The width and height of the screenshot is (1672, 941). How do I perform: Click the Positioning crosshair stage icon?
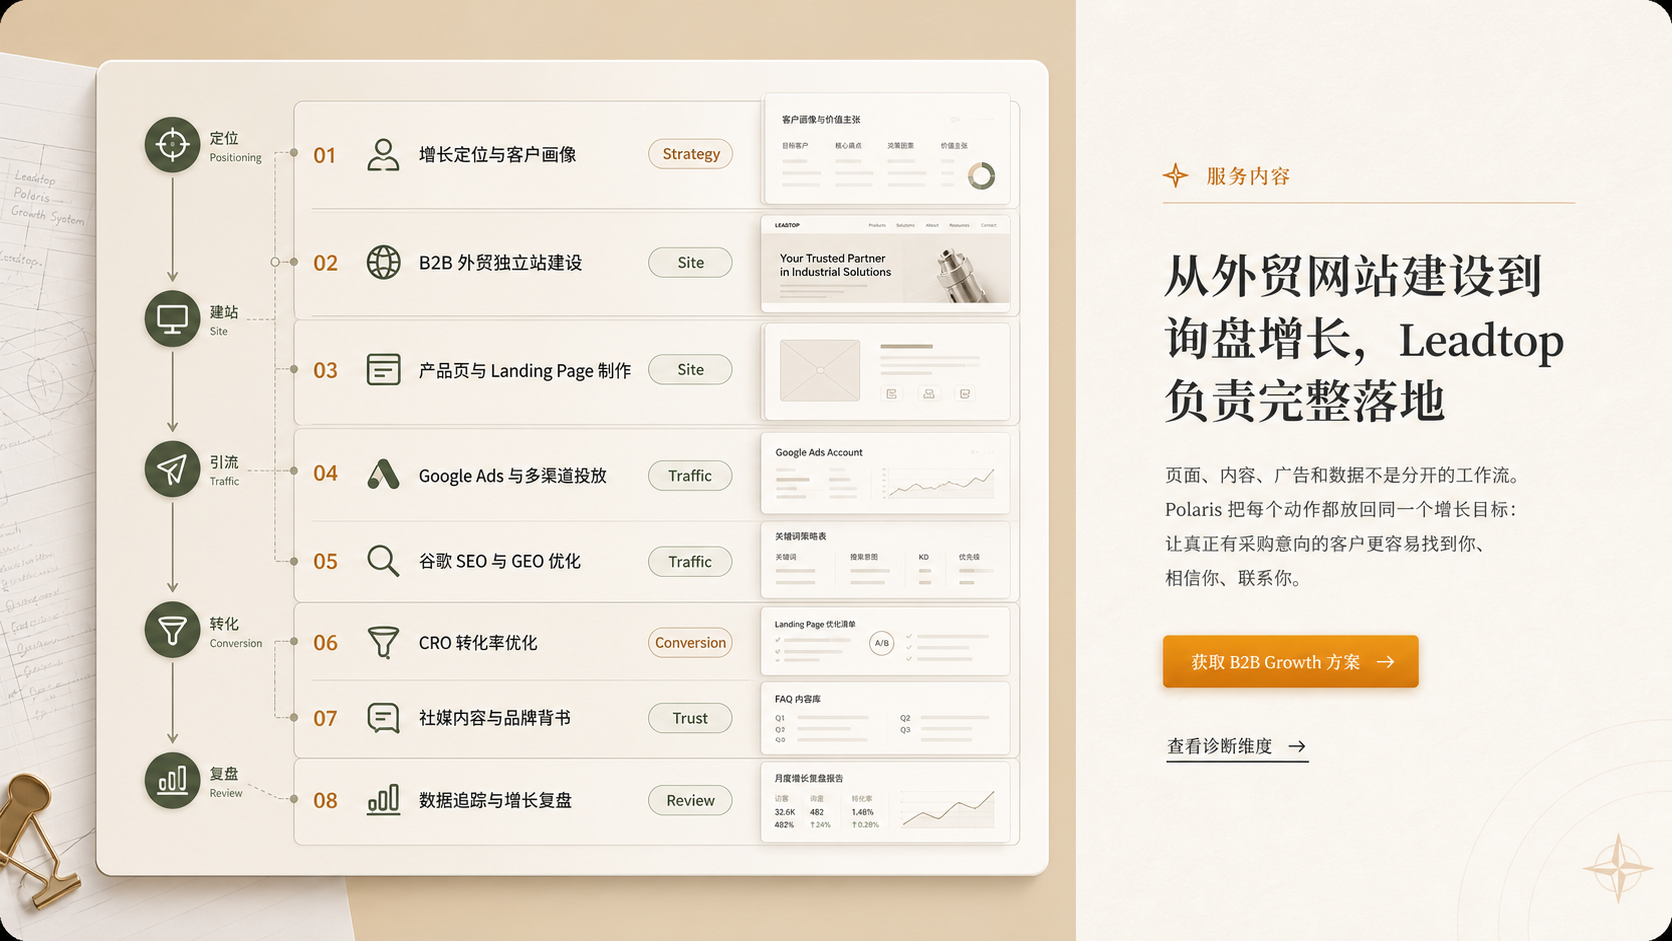click(172, 145)
